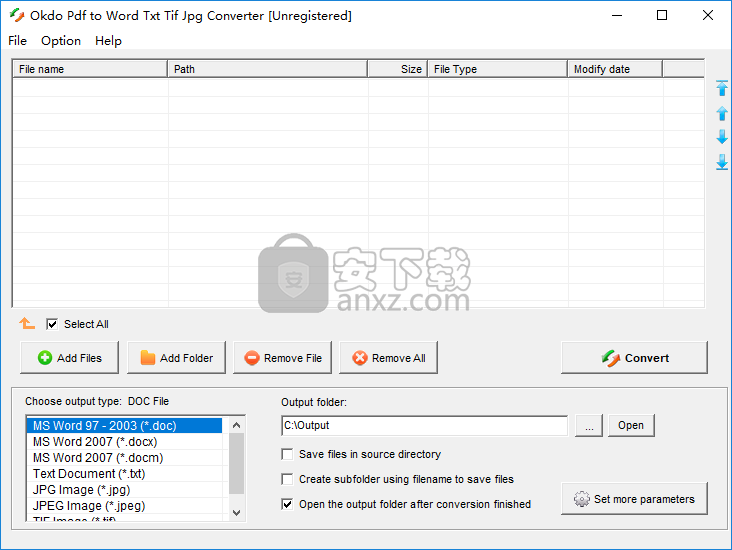The height and width of the screenshot is (550, 732).
Task: Click the move to top arrow icon
Action: point(722,89)
